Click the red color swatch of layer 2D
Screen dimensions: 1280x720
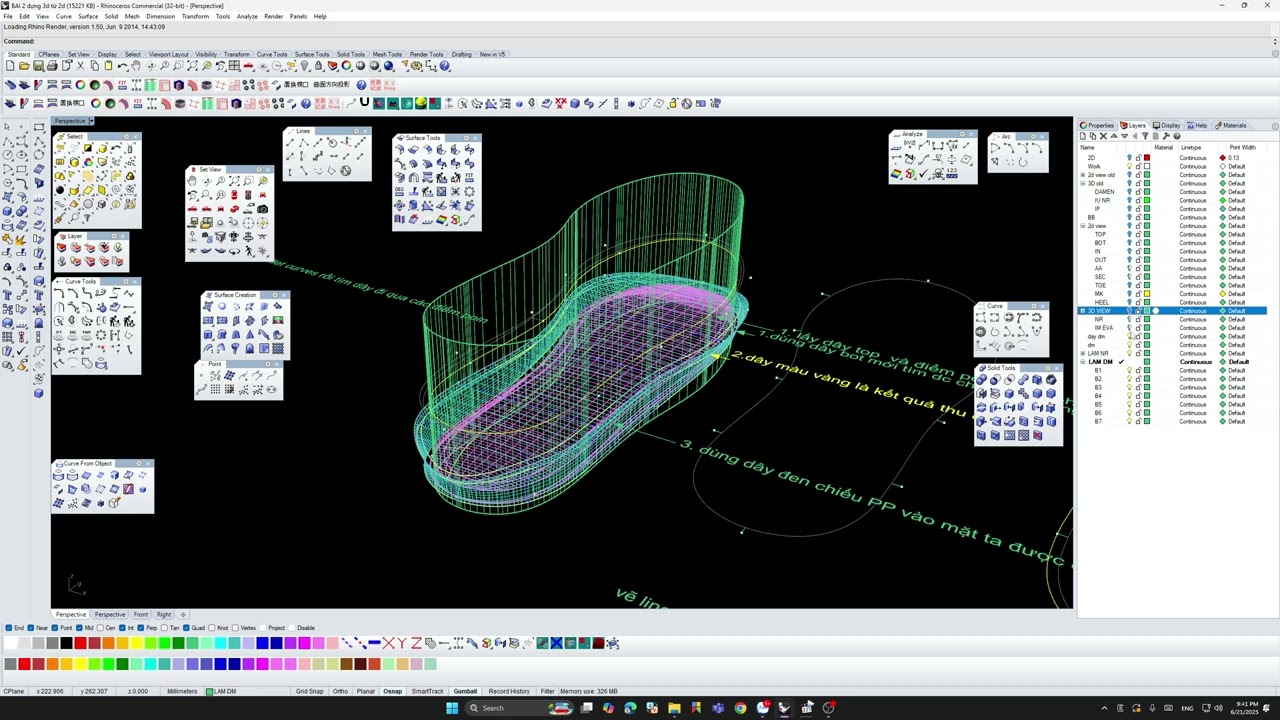click(x=1147, y=158)
